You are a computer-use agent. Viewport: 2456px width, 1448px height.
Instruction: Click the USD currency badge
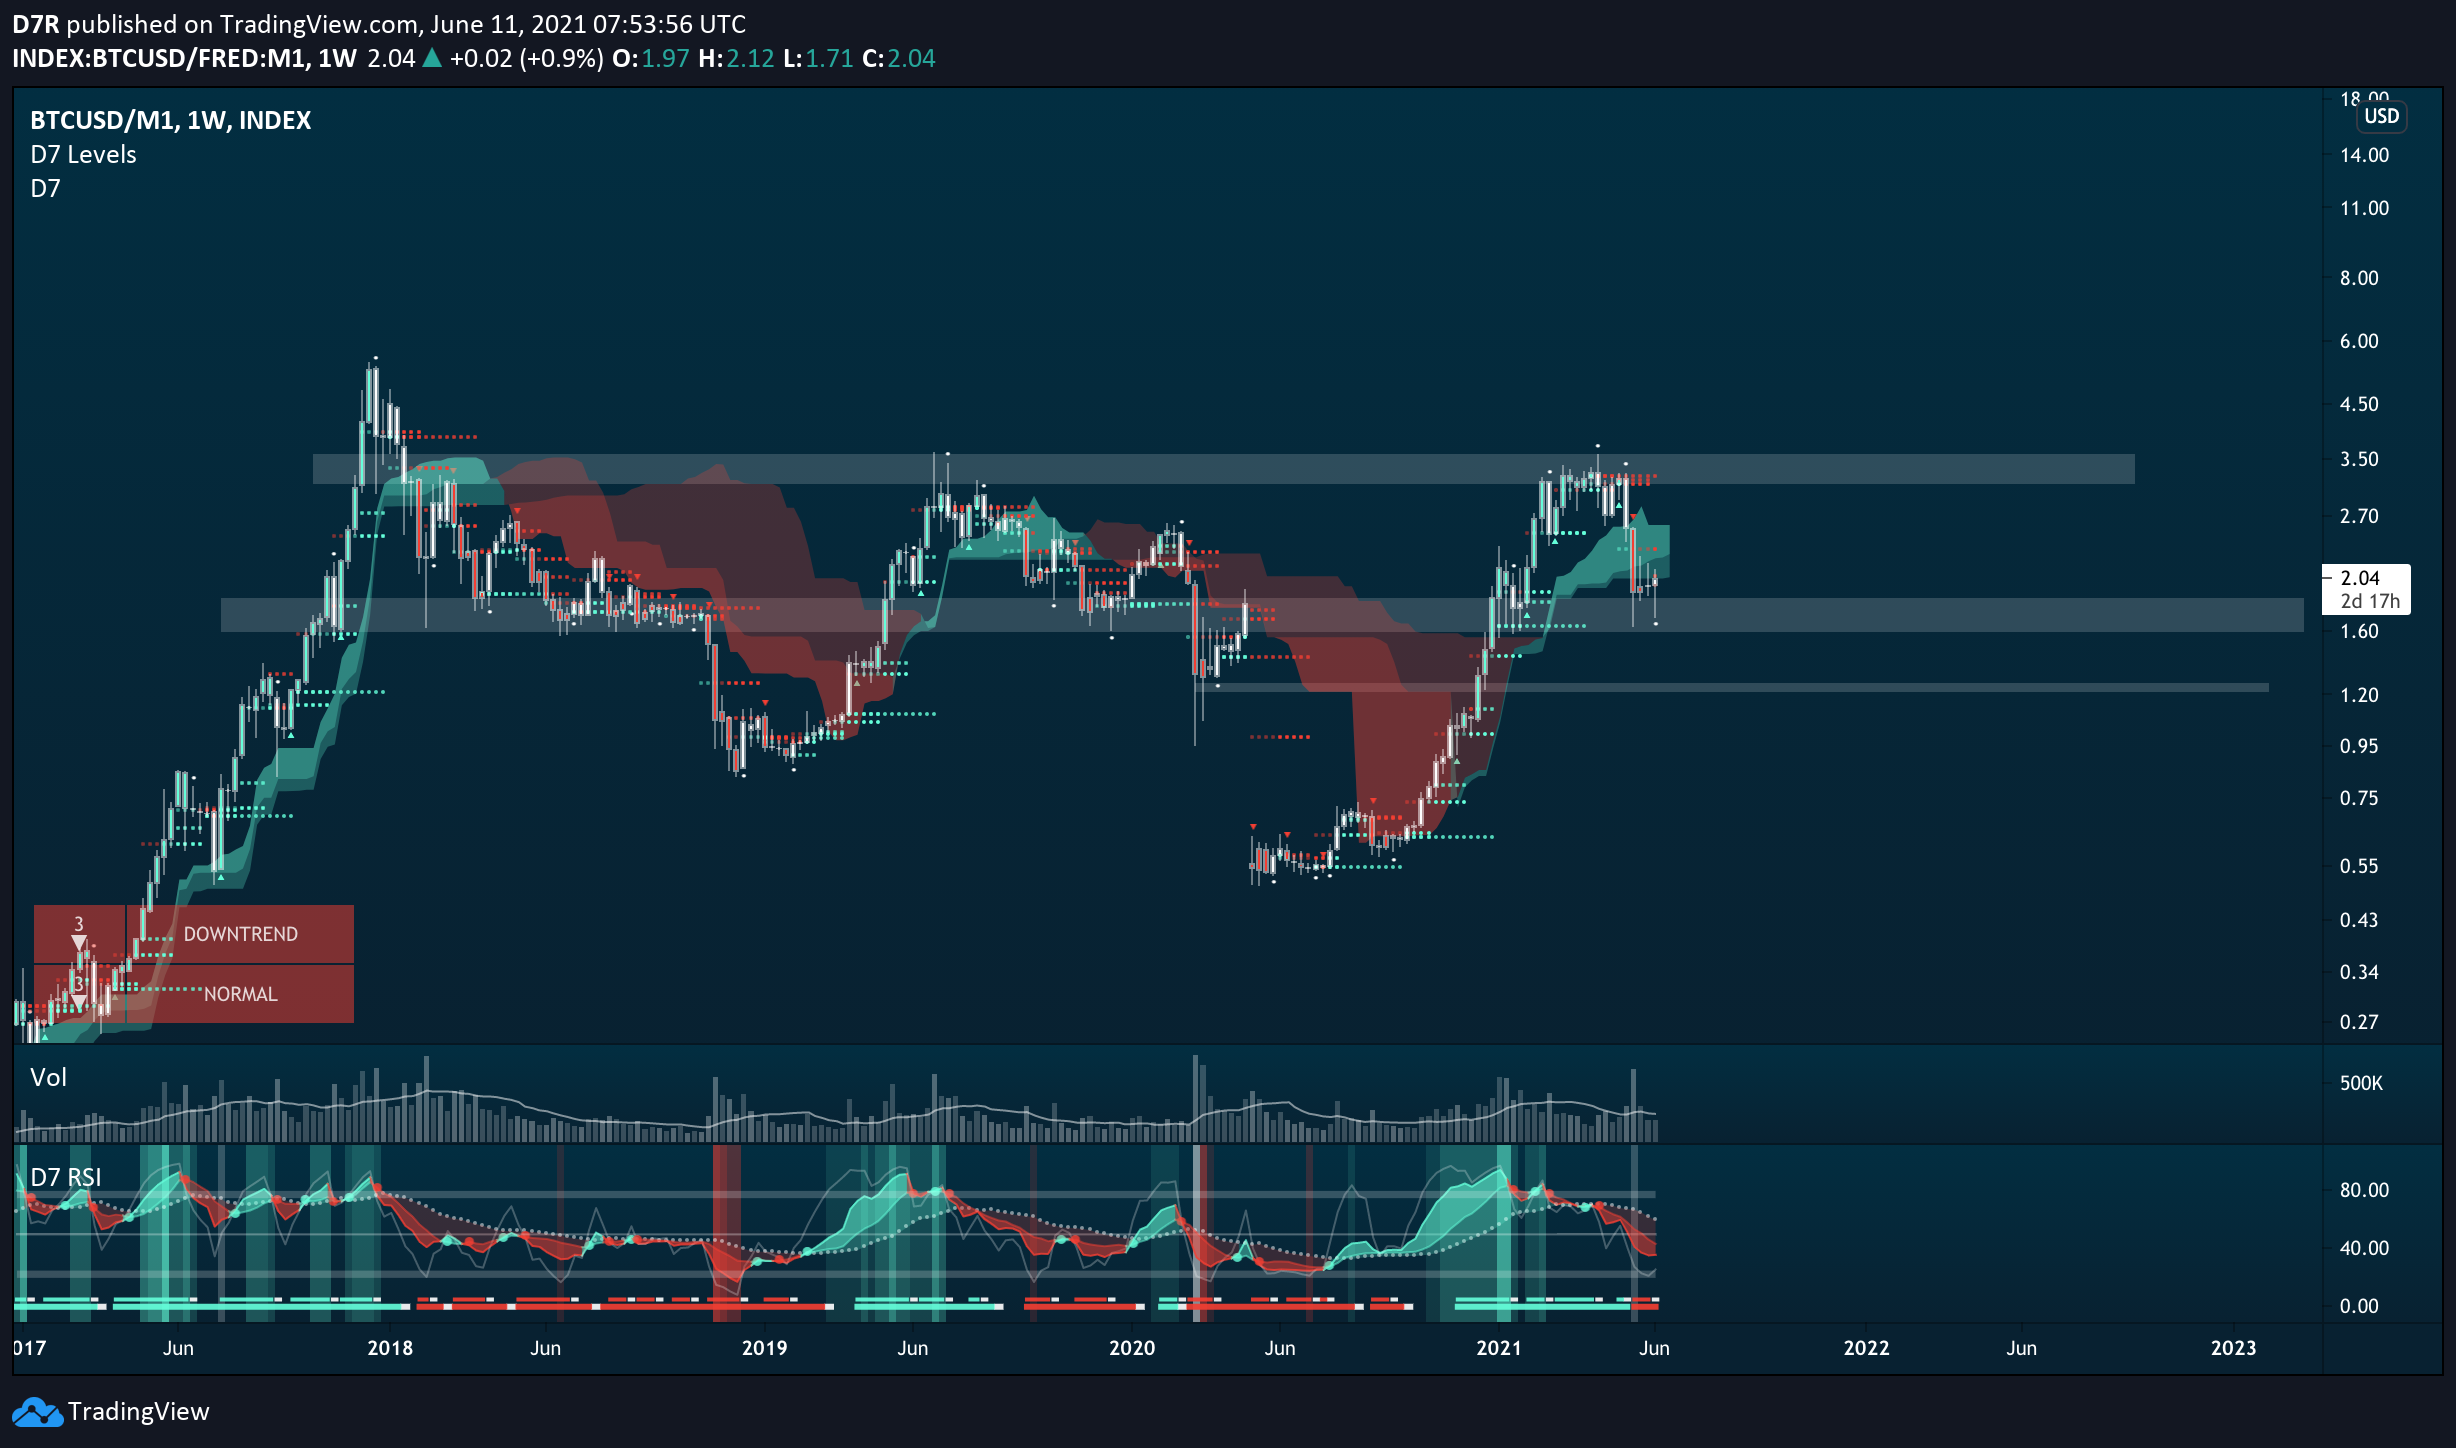[x=2381, y=116]
